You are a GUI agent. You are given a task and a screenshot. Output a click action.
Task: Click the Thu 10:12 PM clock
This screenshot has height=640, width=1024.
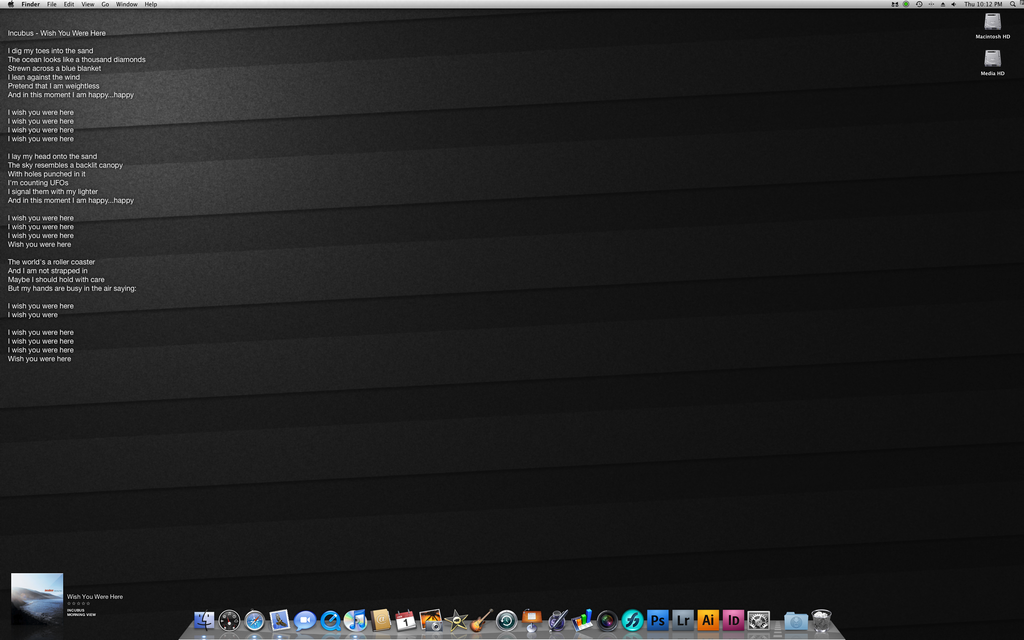point(983,4)
